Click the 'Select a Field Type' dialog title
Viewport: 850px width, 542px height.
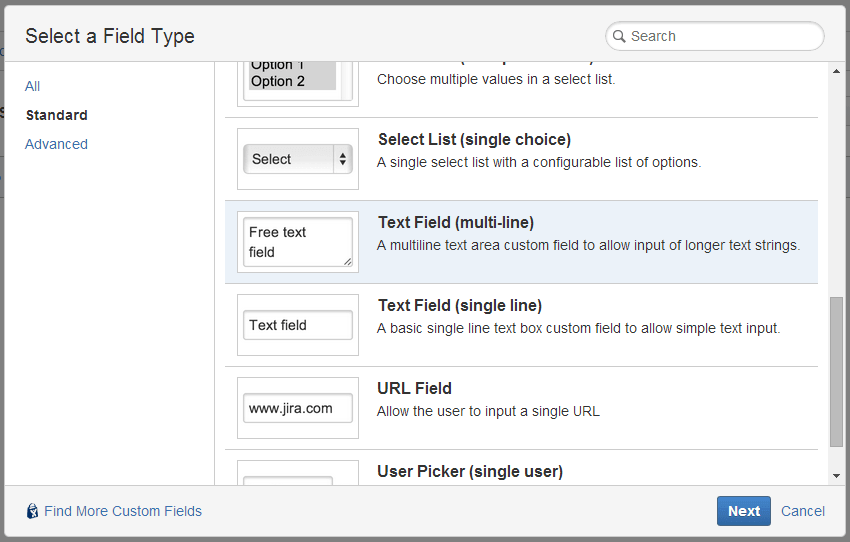(110, 36)
